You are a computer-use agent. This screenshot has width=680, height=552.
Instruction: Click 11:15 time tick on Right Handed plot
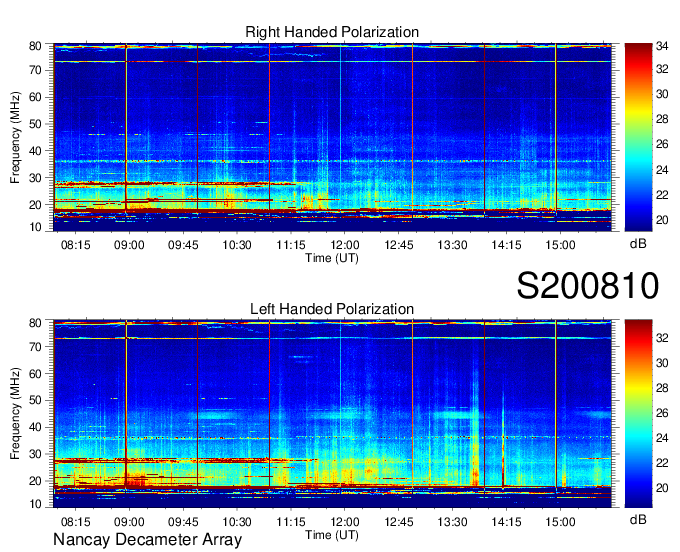(x=291, y=245)
